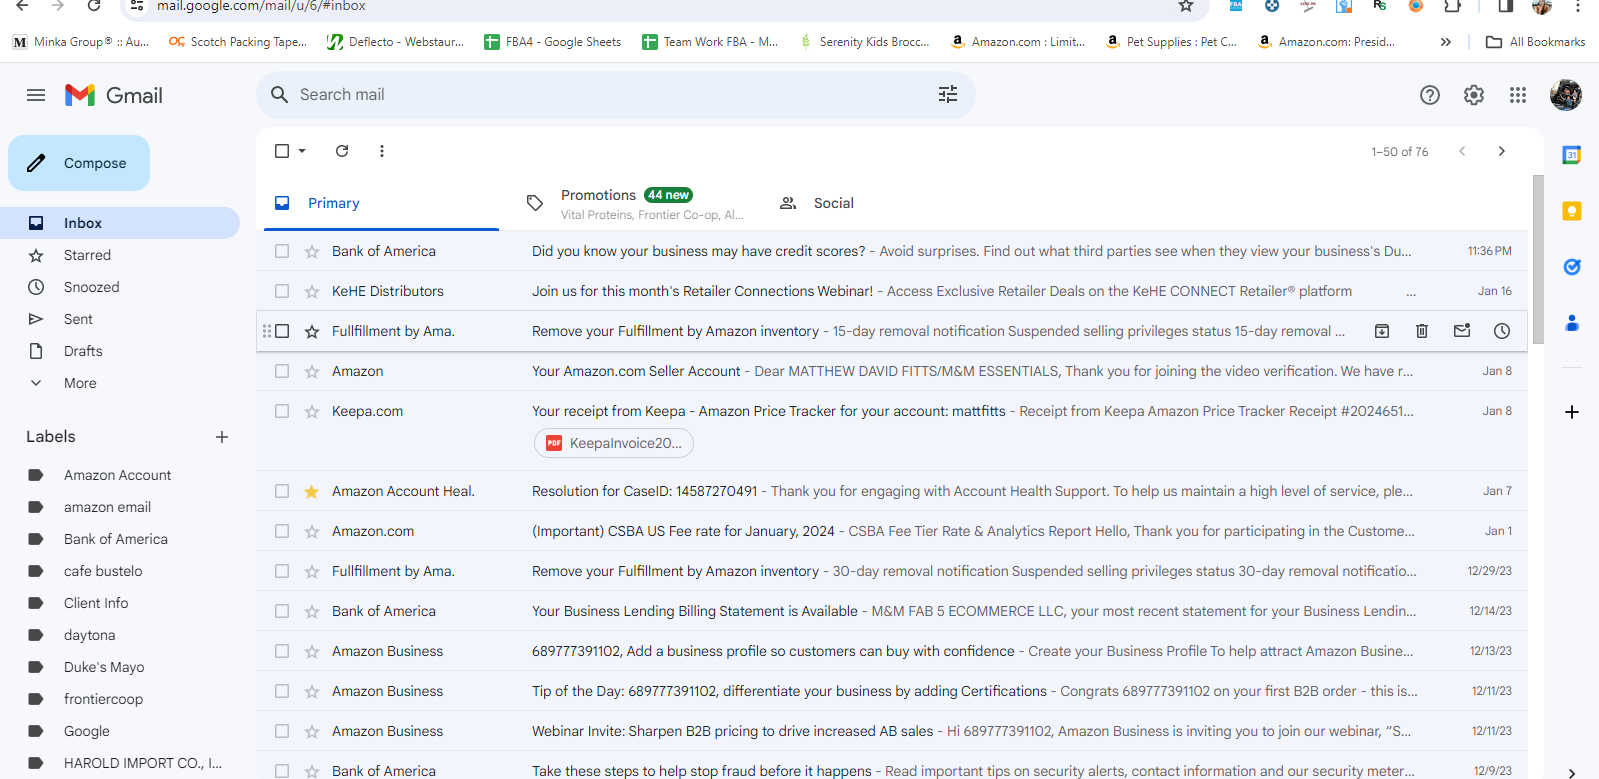Image resolution: width=1599 pixels, height=779 pixels.
Task: Open the Sent folder
Action: tap(120, 319)
